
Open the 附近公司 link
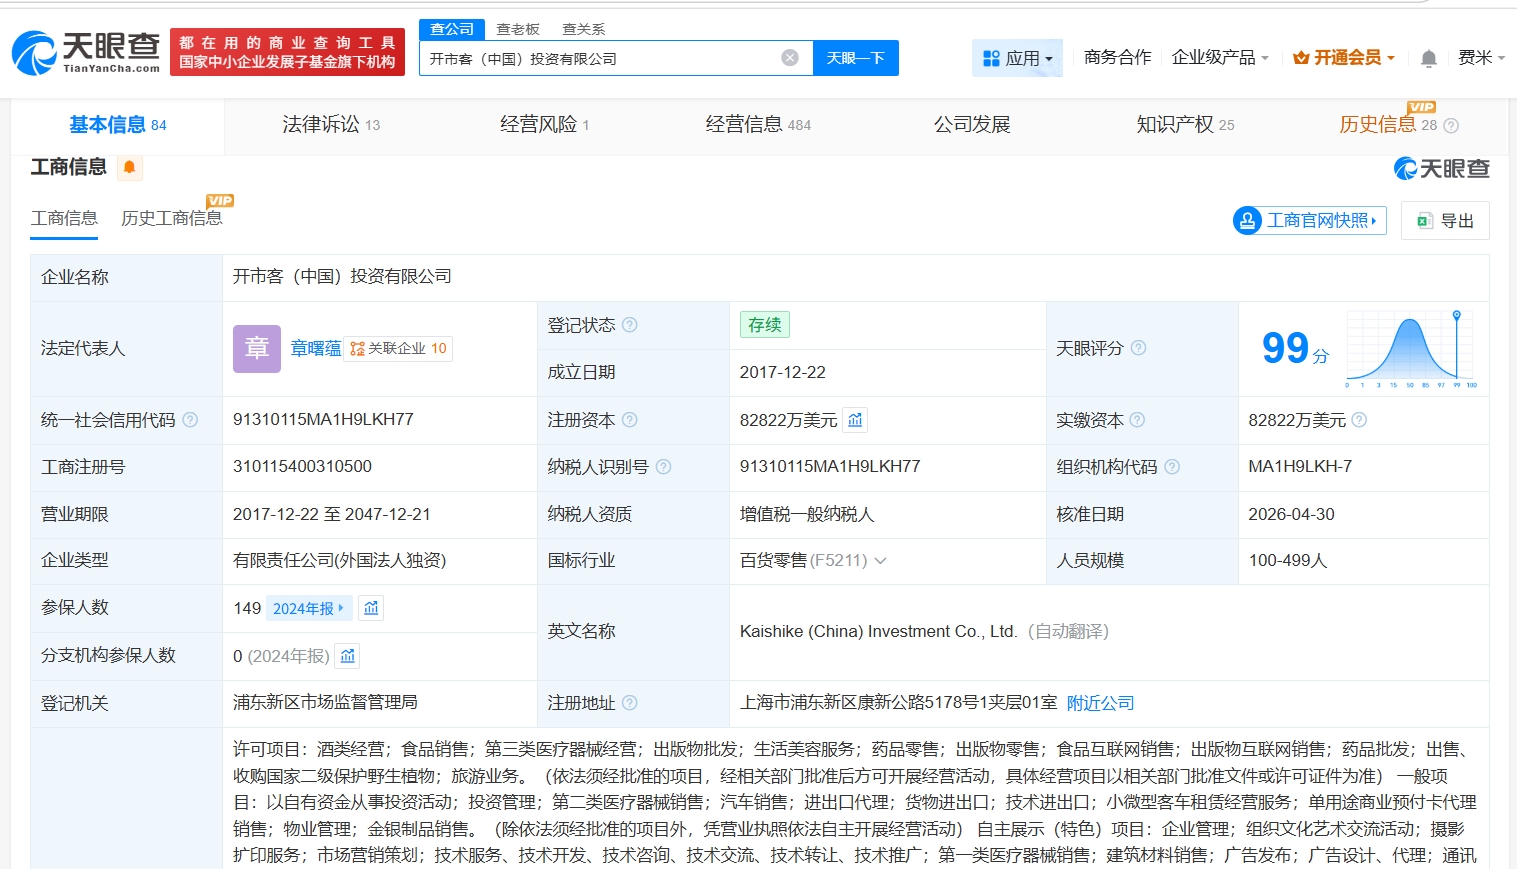(x=1101, y=703)
